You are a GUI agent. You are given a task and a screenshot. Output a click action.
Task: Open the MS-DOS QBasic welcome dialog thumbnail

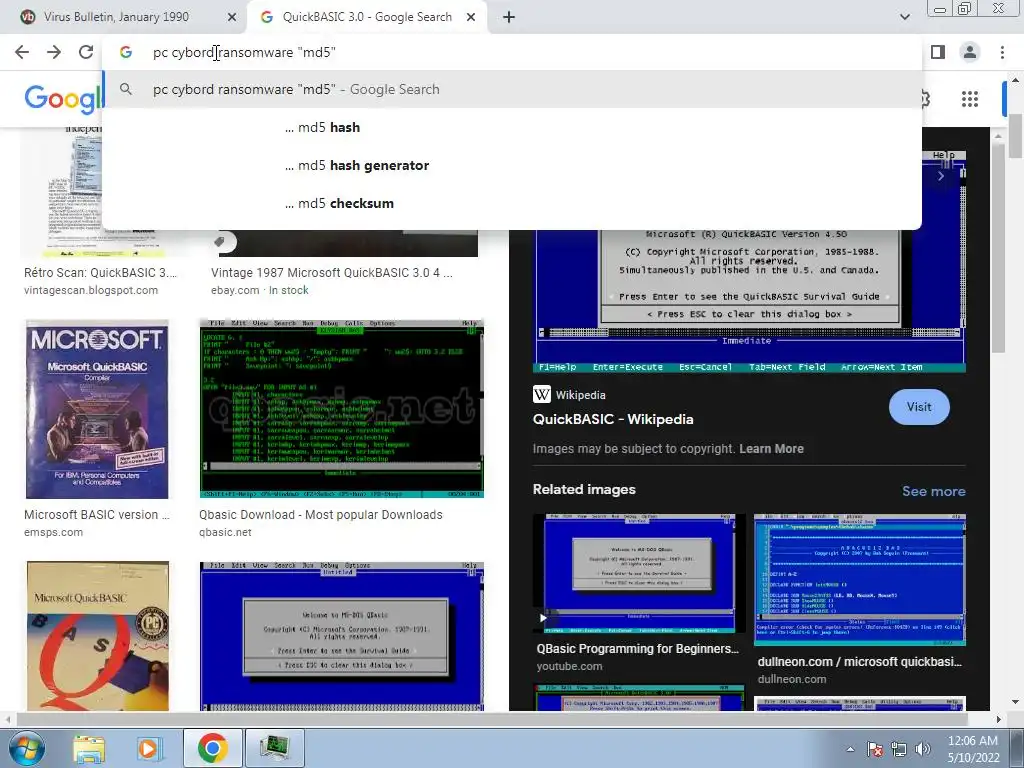[342, 636]
